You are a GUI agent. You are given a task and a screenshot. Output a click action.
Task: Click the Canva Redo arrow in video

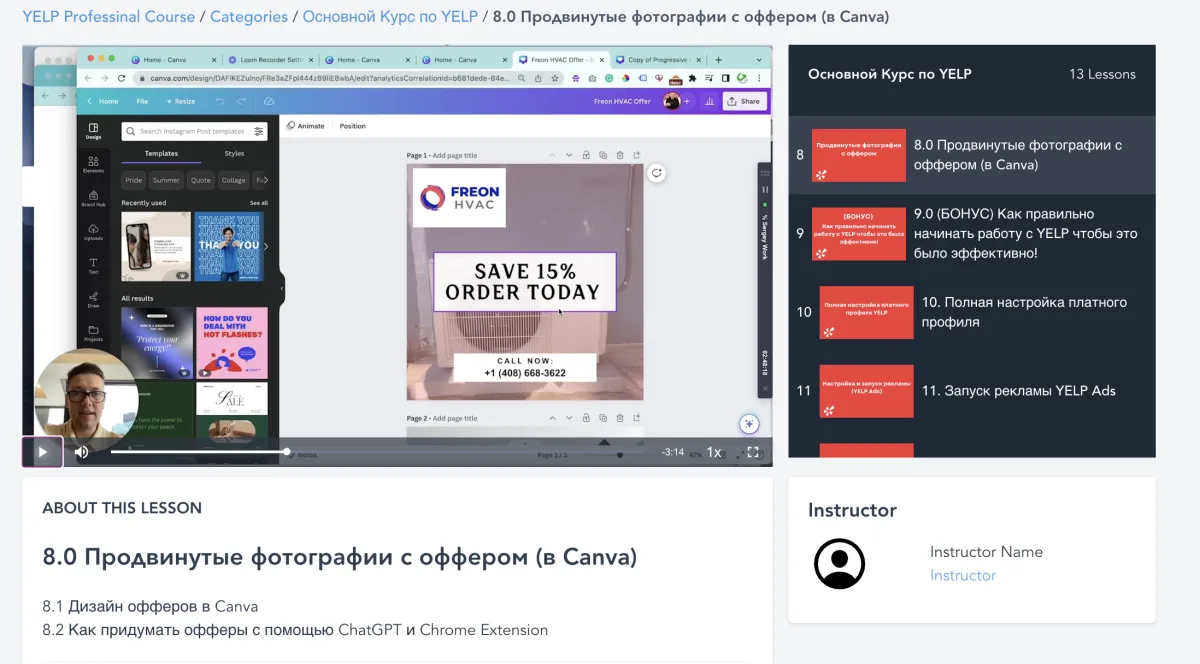(244, 101)
